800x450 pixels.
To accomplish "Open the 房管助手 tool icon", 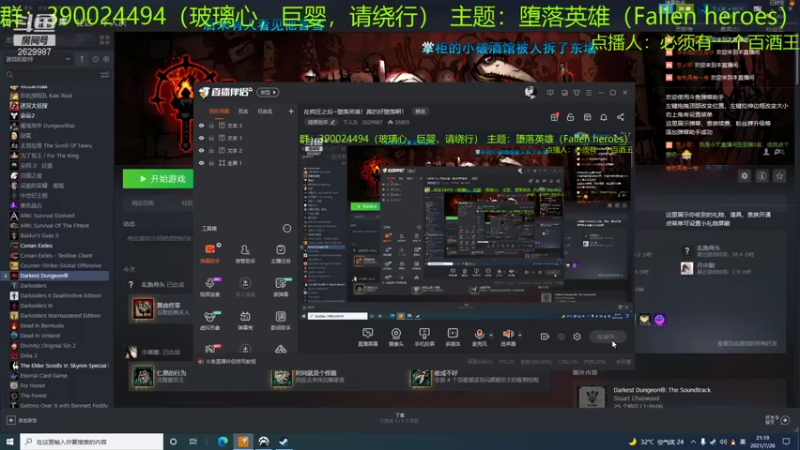I will 245,254.
